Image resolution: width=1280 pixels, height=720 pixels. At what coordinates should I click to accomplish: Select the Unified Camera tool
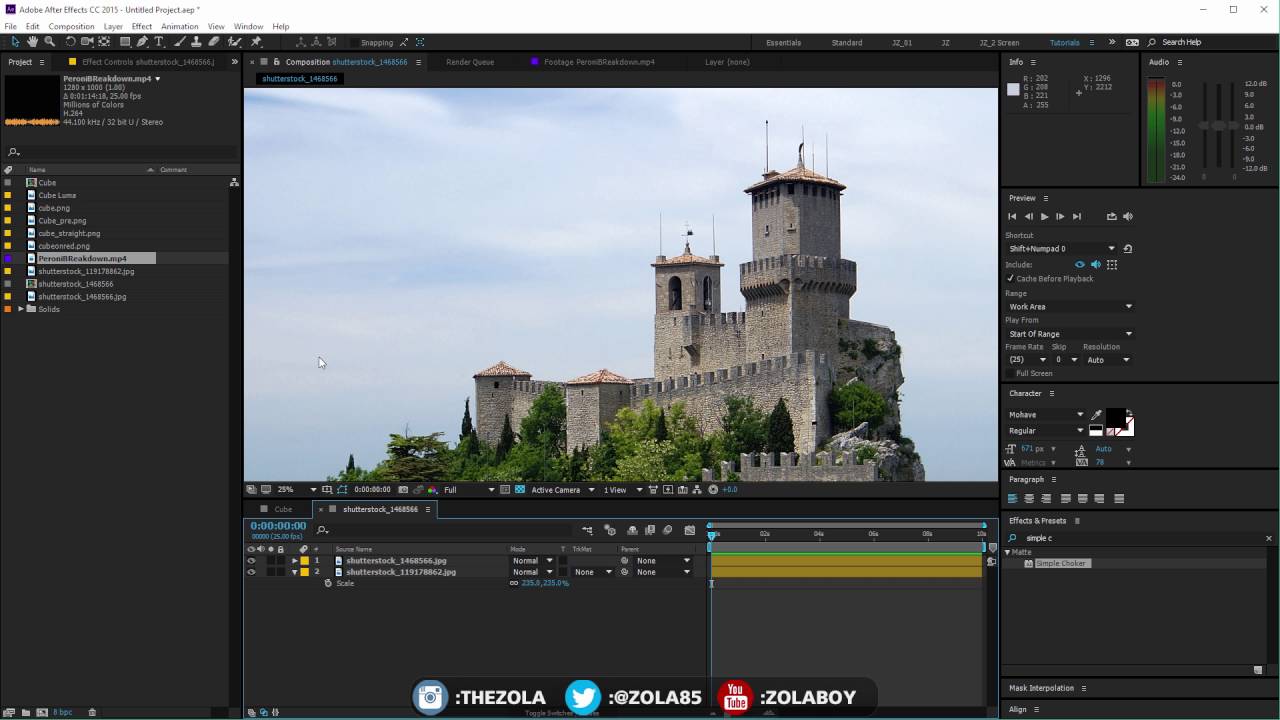tap(87, 42)
